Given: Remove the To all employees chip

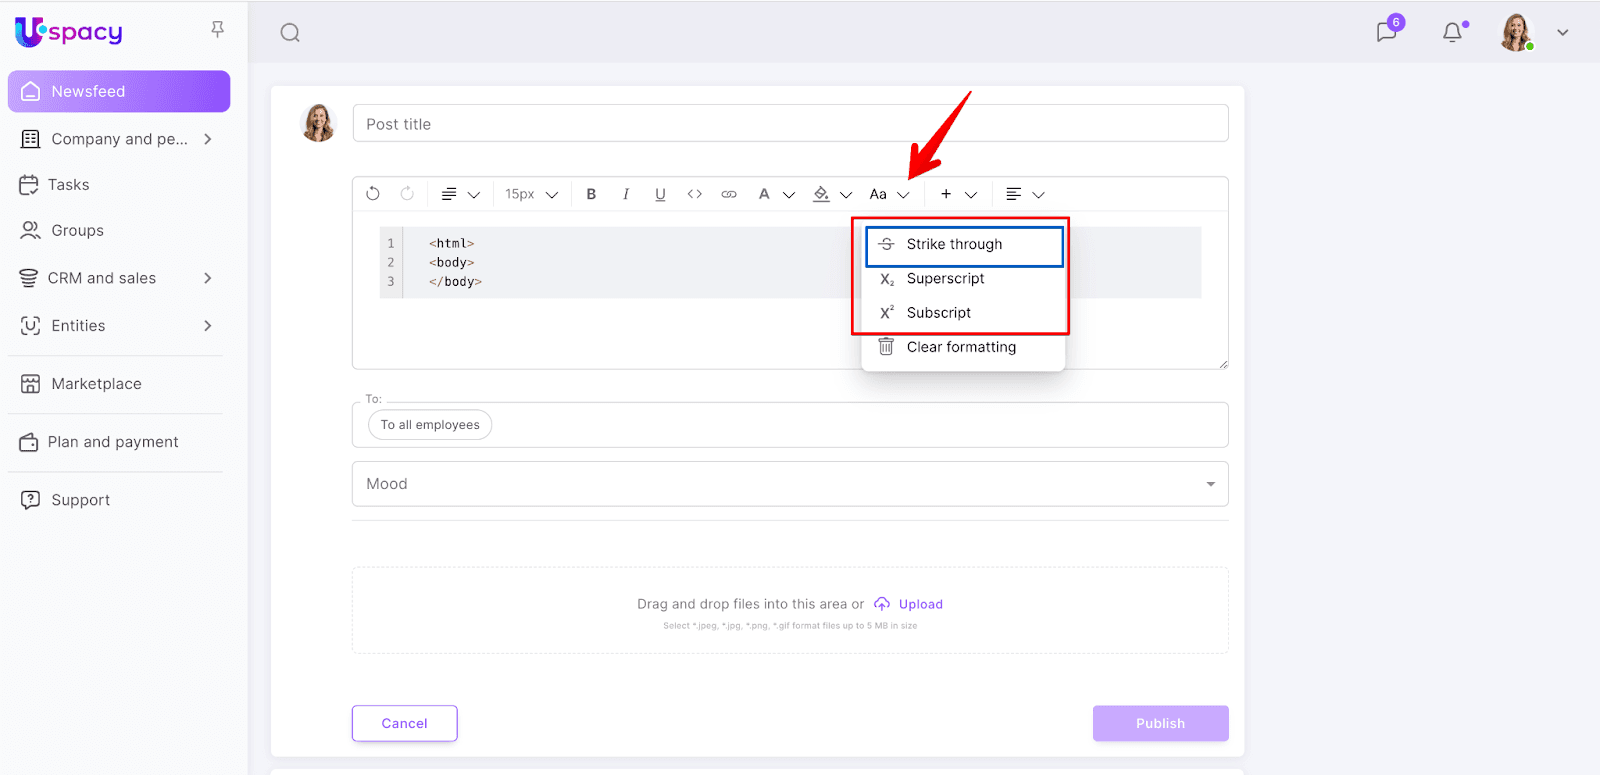Looking at the screenshot, I should tap(430, 425).
